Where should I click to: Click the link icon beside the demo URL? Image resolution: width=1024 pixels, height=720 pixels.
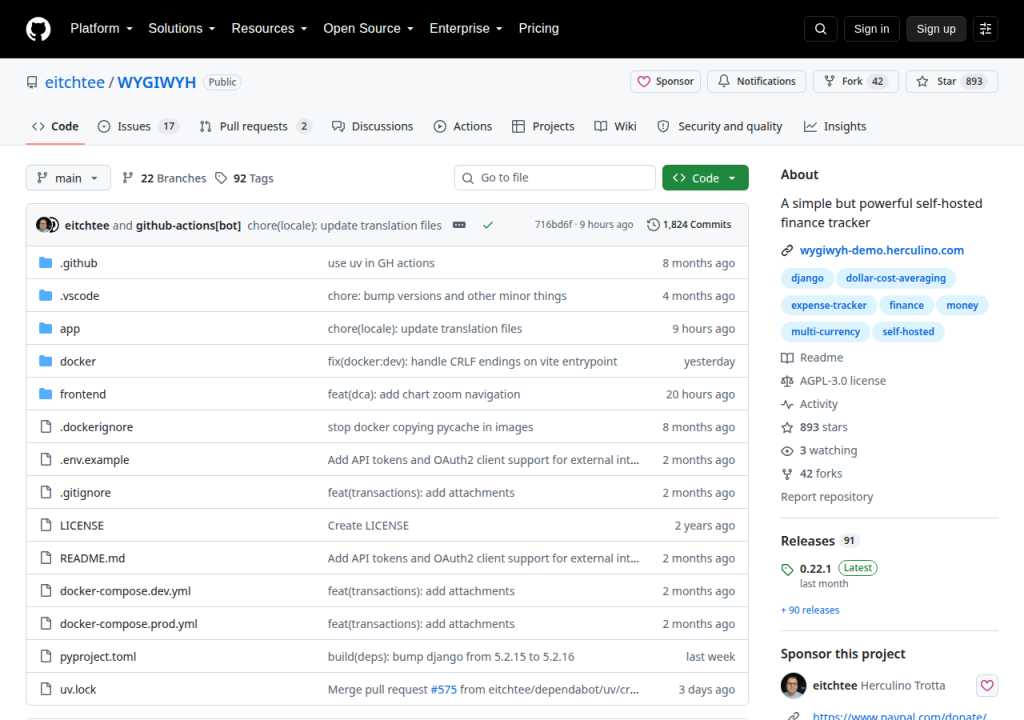tap(787, 251)
